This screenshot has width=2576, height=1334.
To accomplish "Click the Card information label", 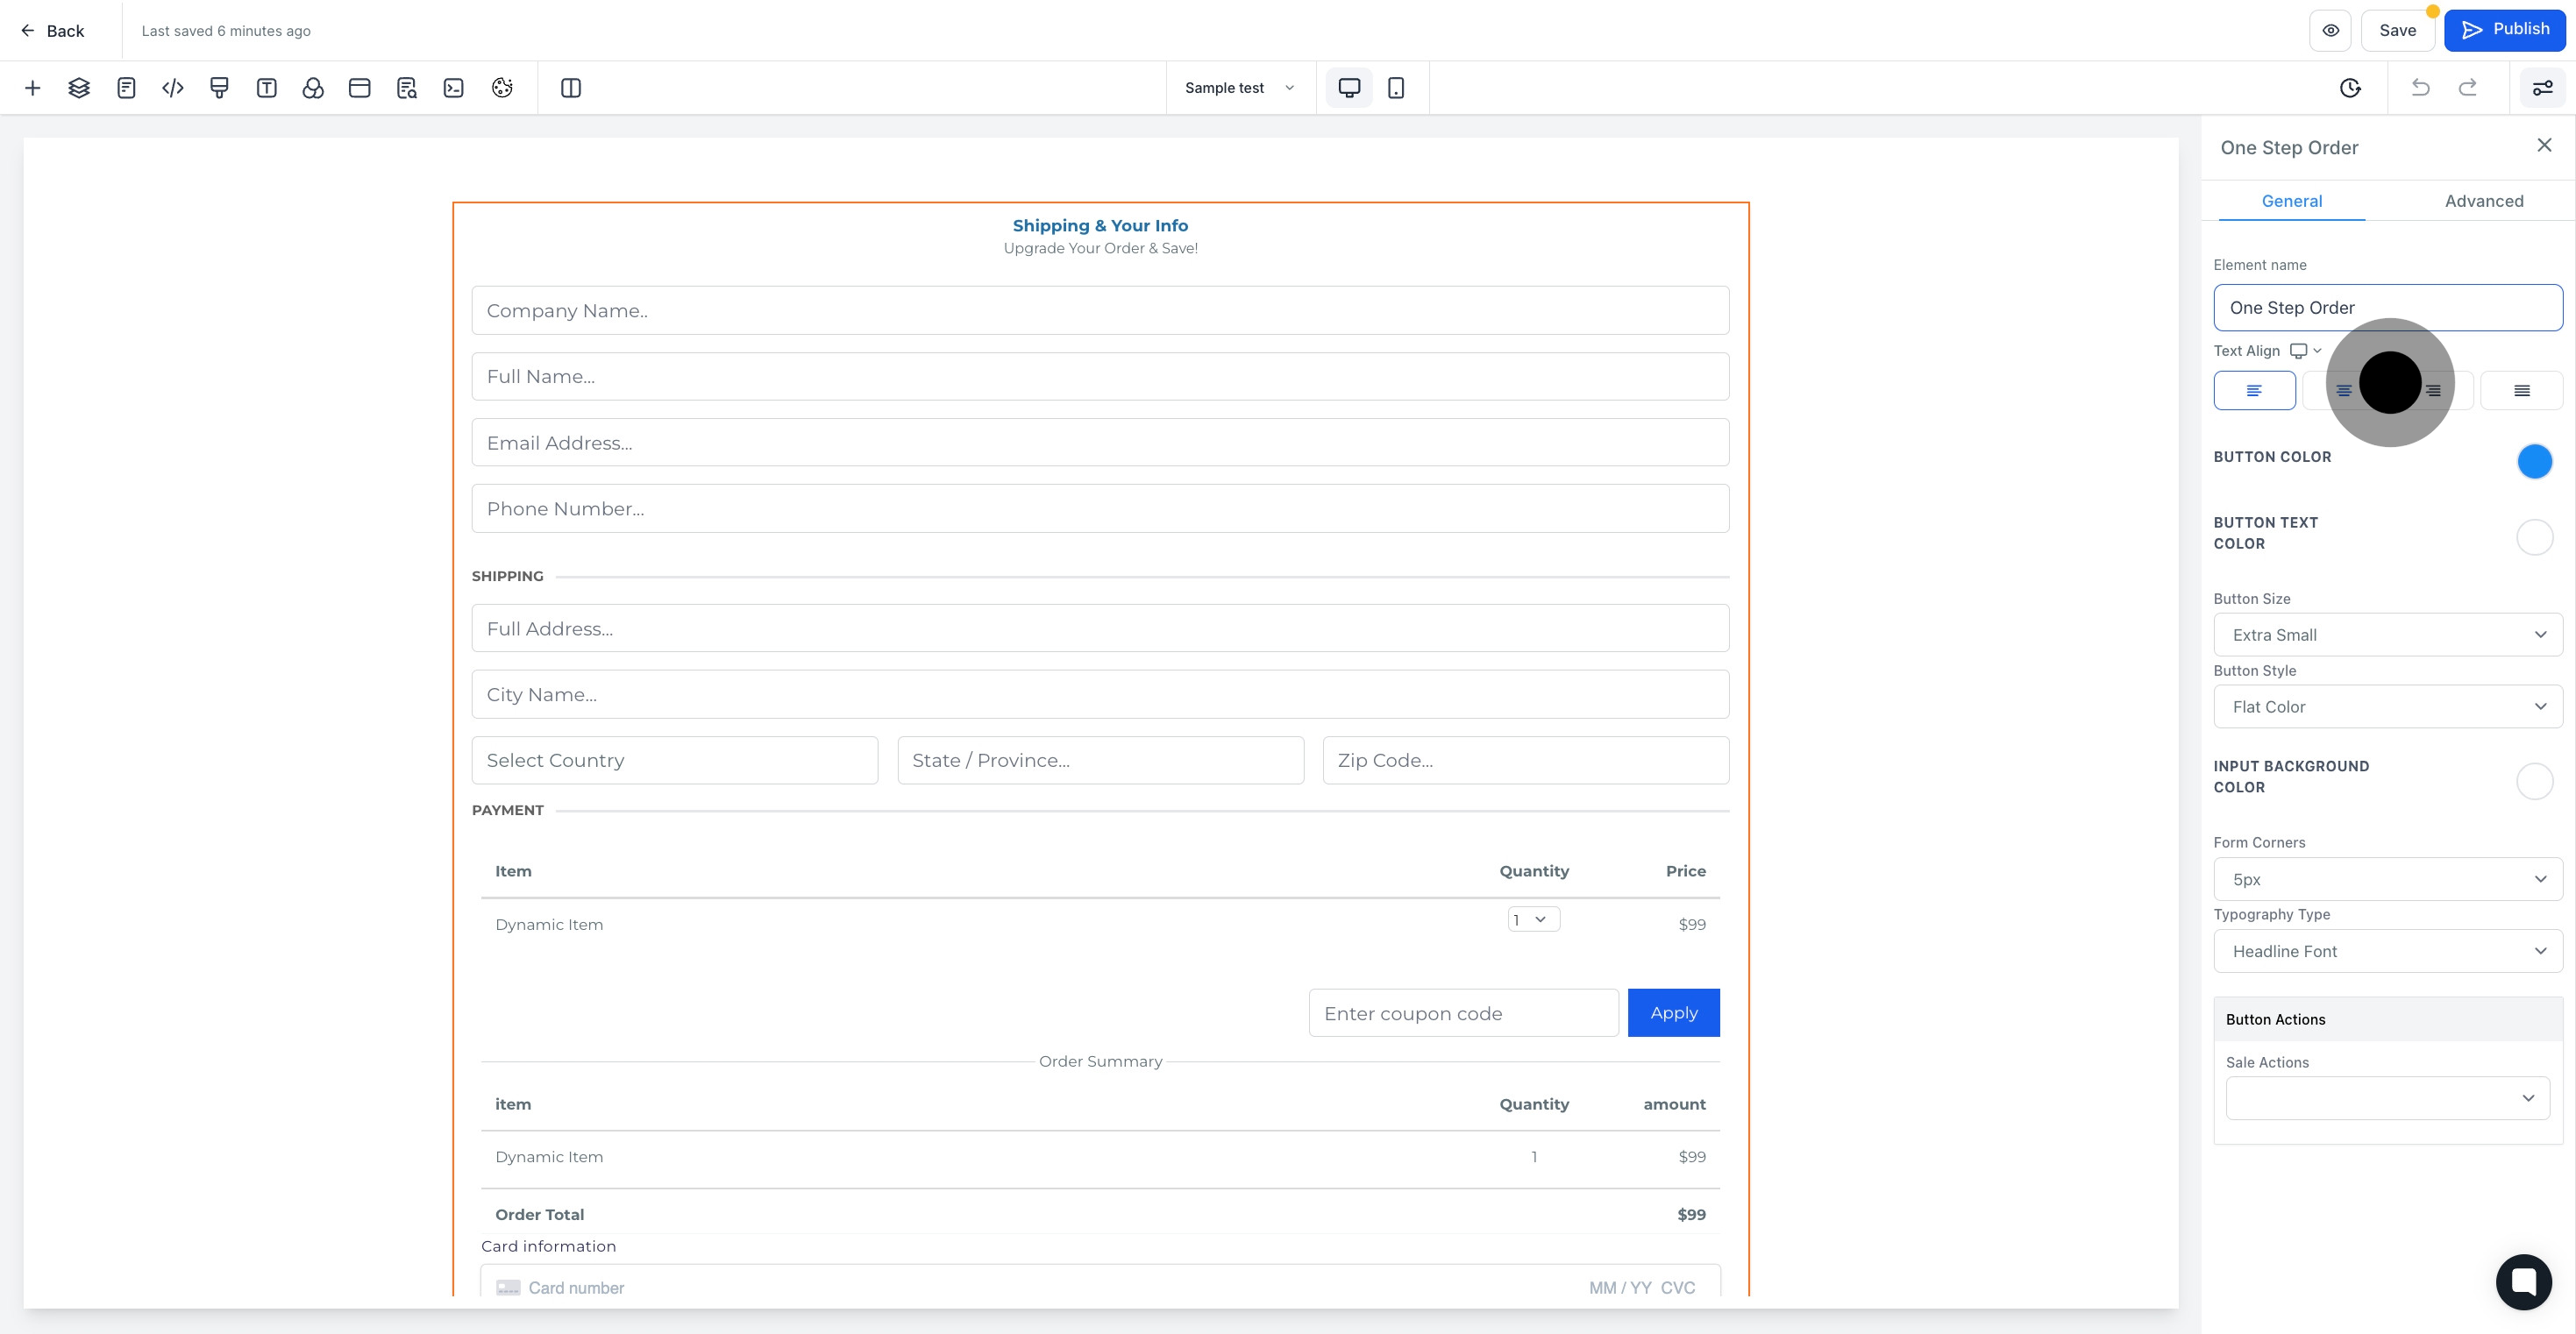I will click(x=548, y=1247).
